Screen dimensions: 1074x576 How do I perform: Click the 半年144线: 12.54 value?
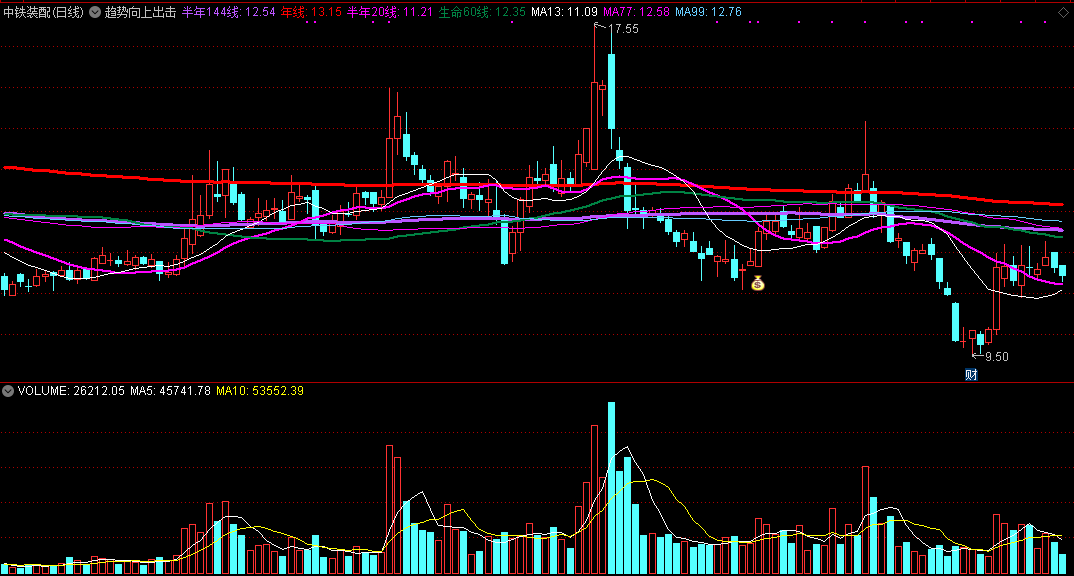[229, 12]
